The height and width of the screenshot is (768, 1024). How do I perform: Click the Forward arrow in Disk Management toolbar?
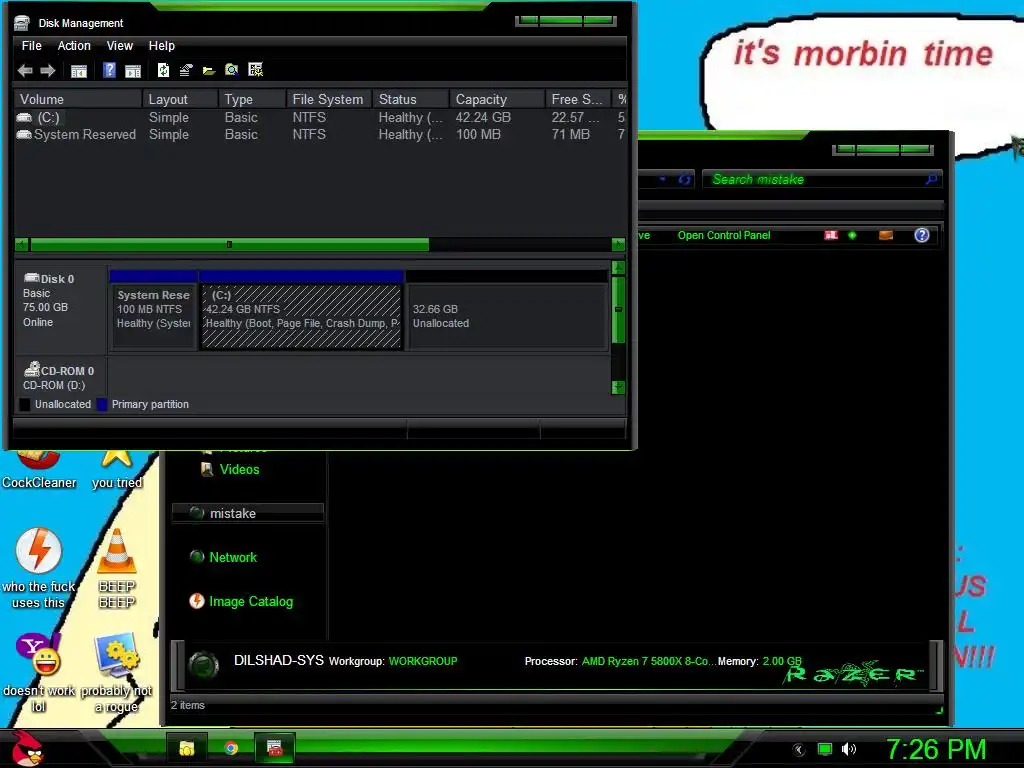(48, 71)
